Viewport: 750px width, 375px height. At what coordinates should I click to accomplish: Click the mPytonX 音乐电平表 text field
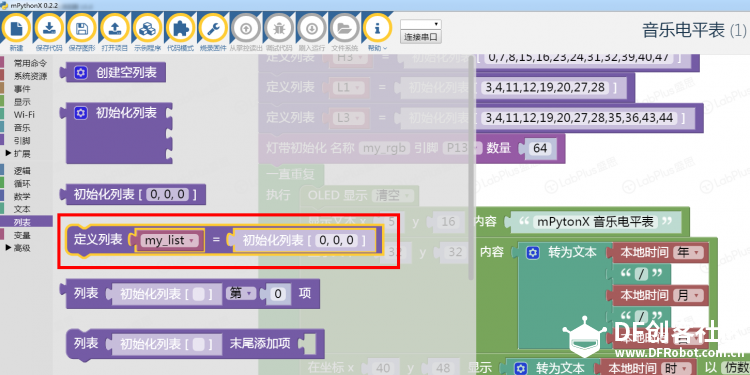(x=595, y=222)
